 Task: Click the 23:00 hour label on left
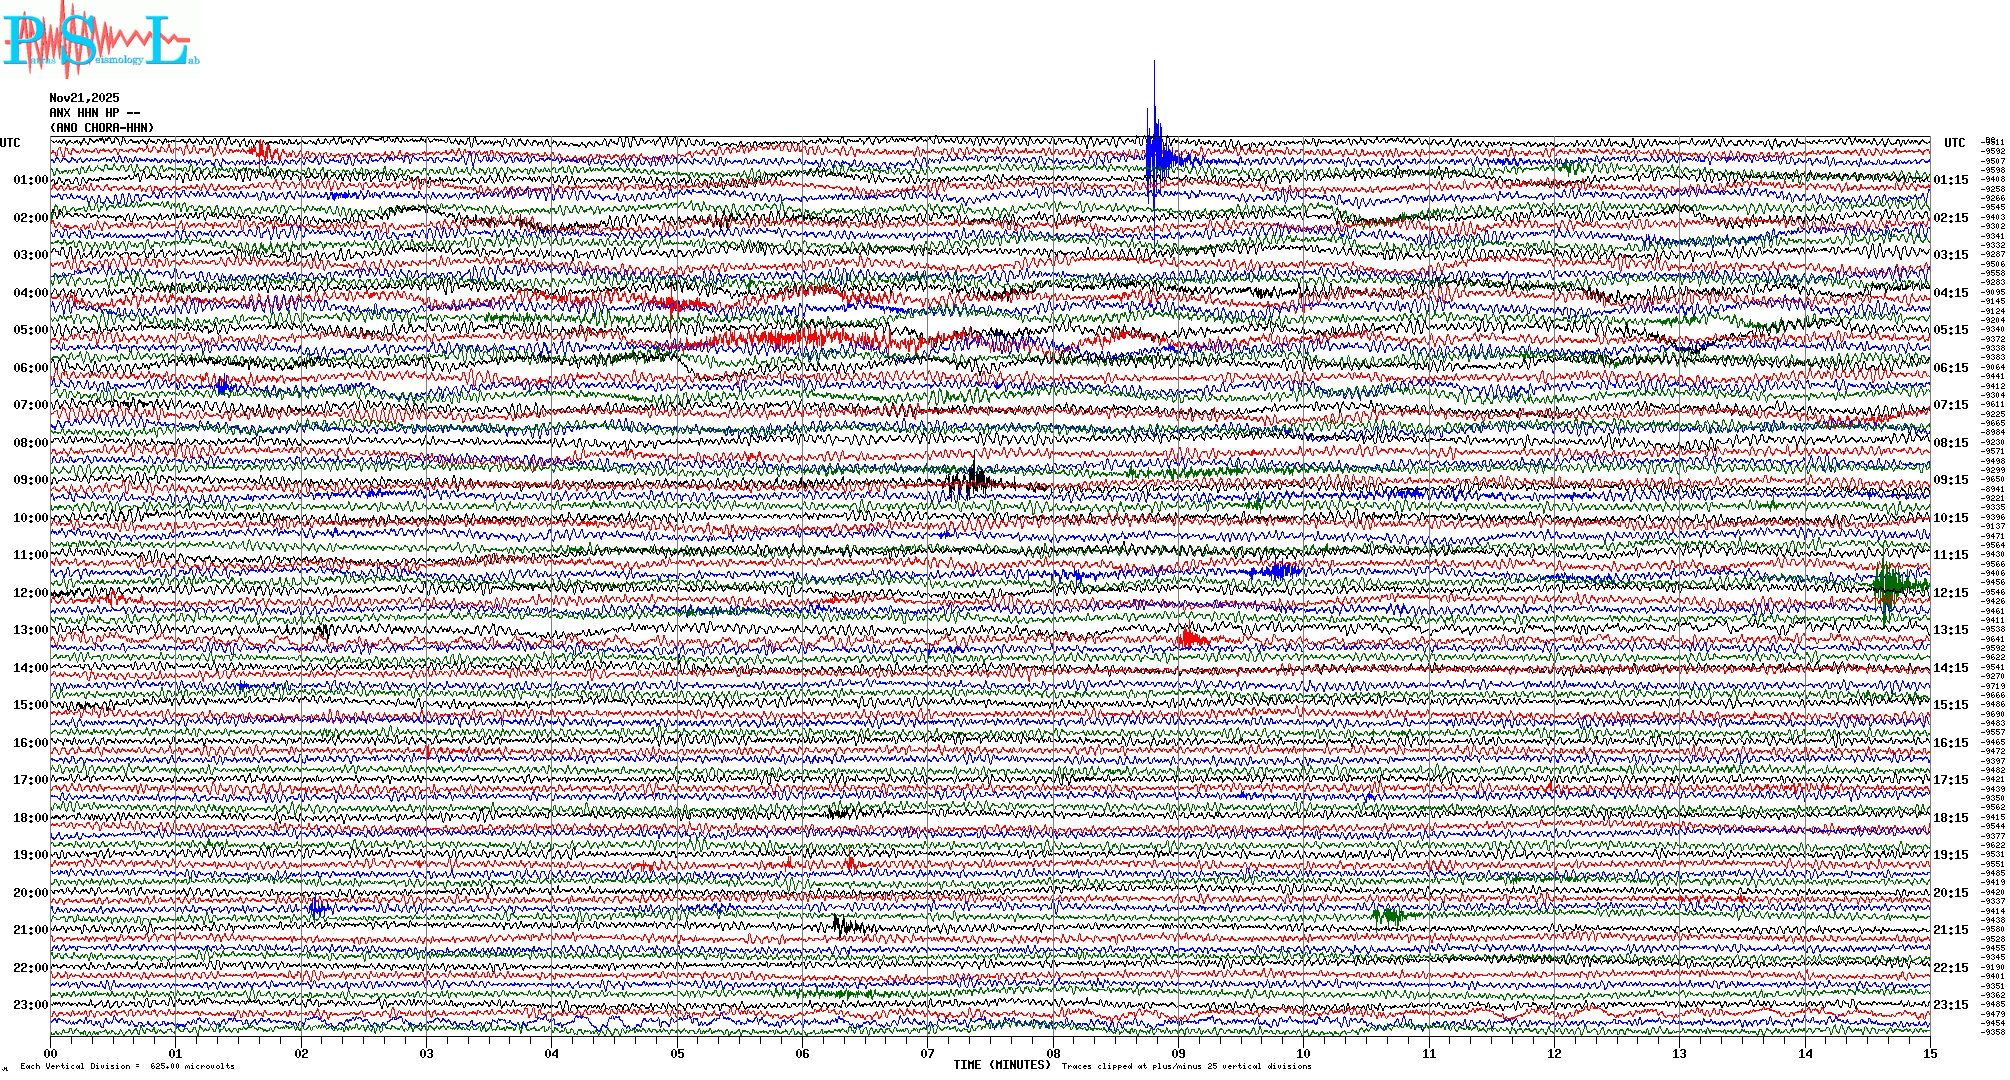[30, 1005]
